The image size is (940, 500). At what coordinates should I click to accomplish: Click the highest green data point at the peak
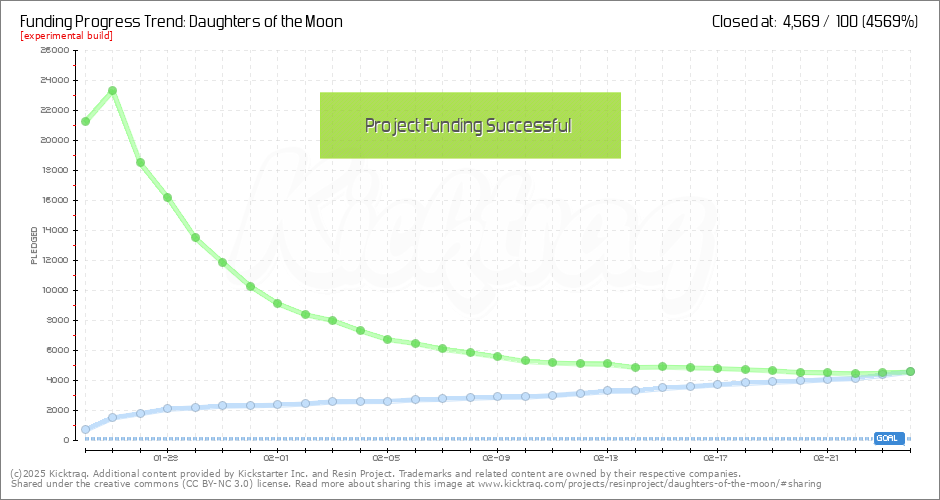tap(113, 91)
